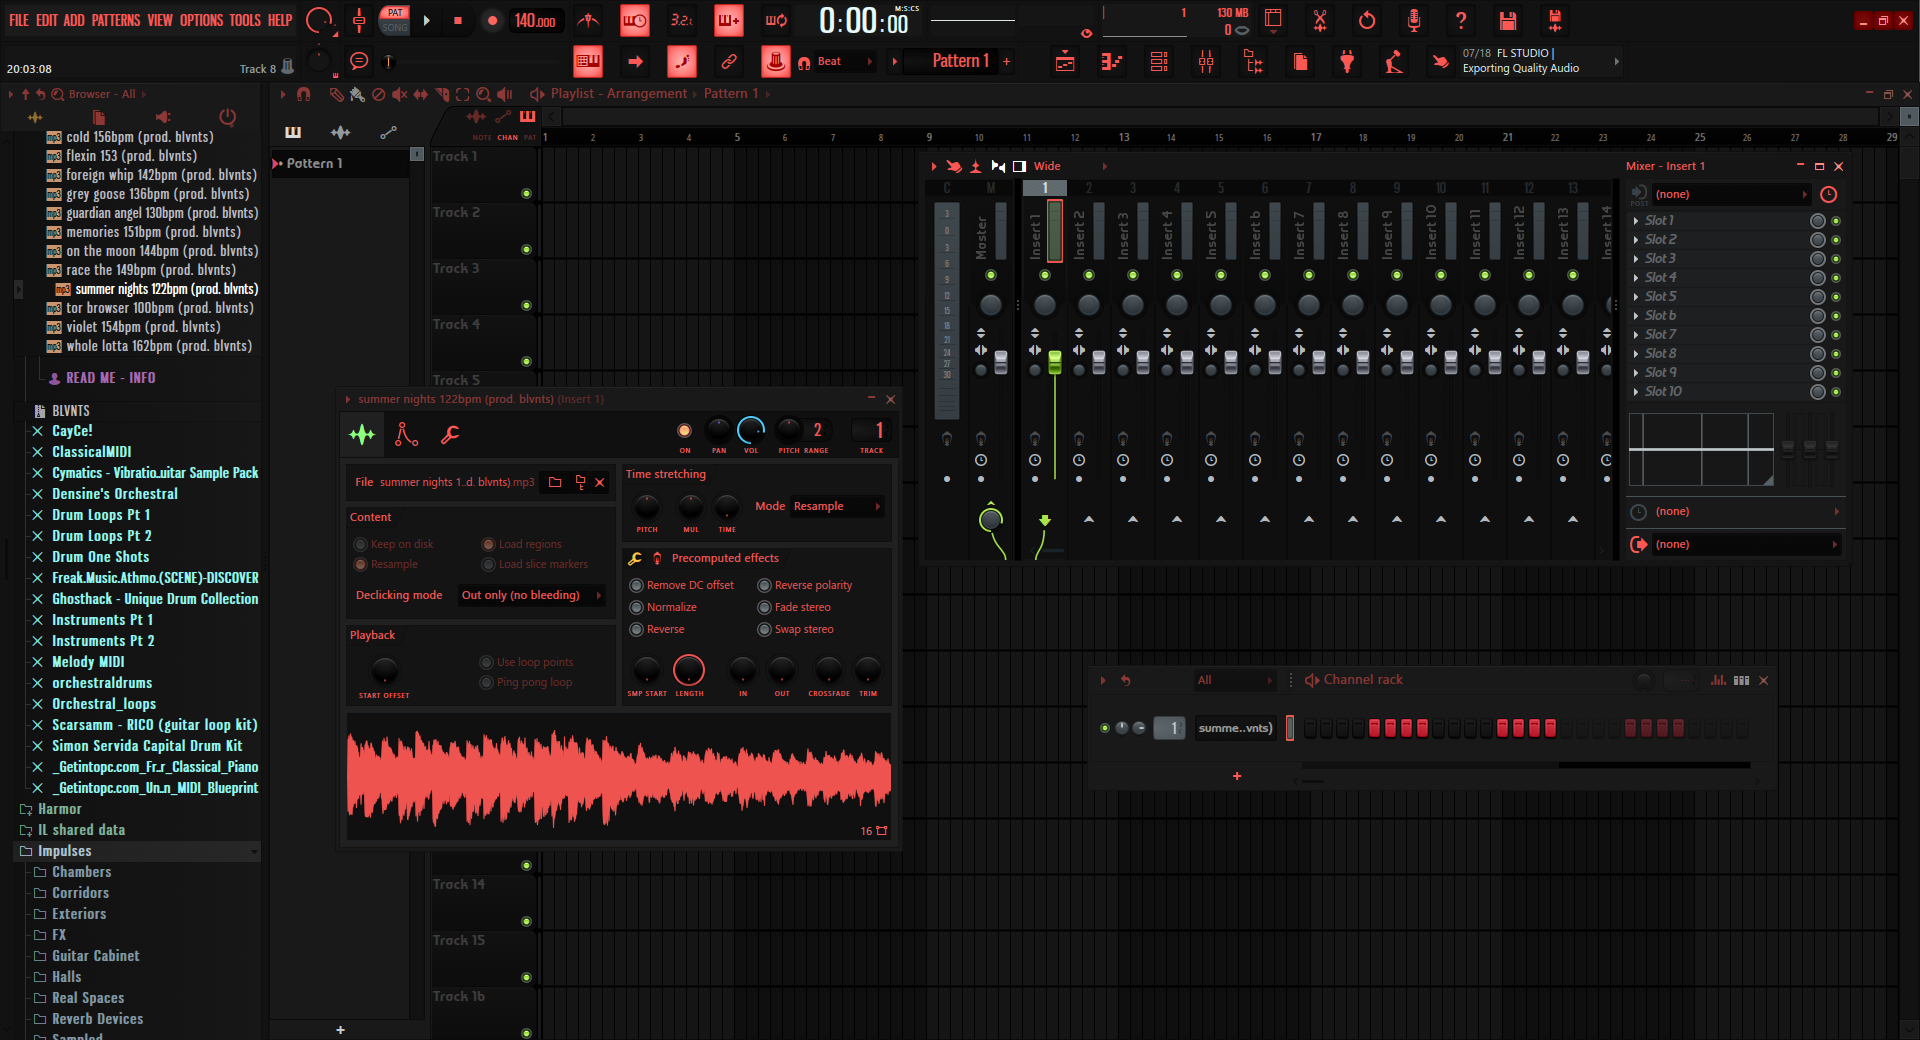Adjust the Insert 1 green volume fader
This screenshot has width=1920, height=1040.
[x=1054, y=363]
